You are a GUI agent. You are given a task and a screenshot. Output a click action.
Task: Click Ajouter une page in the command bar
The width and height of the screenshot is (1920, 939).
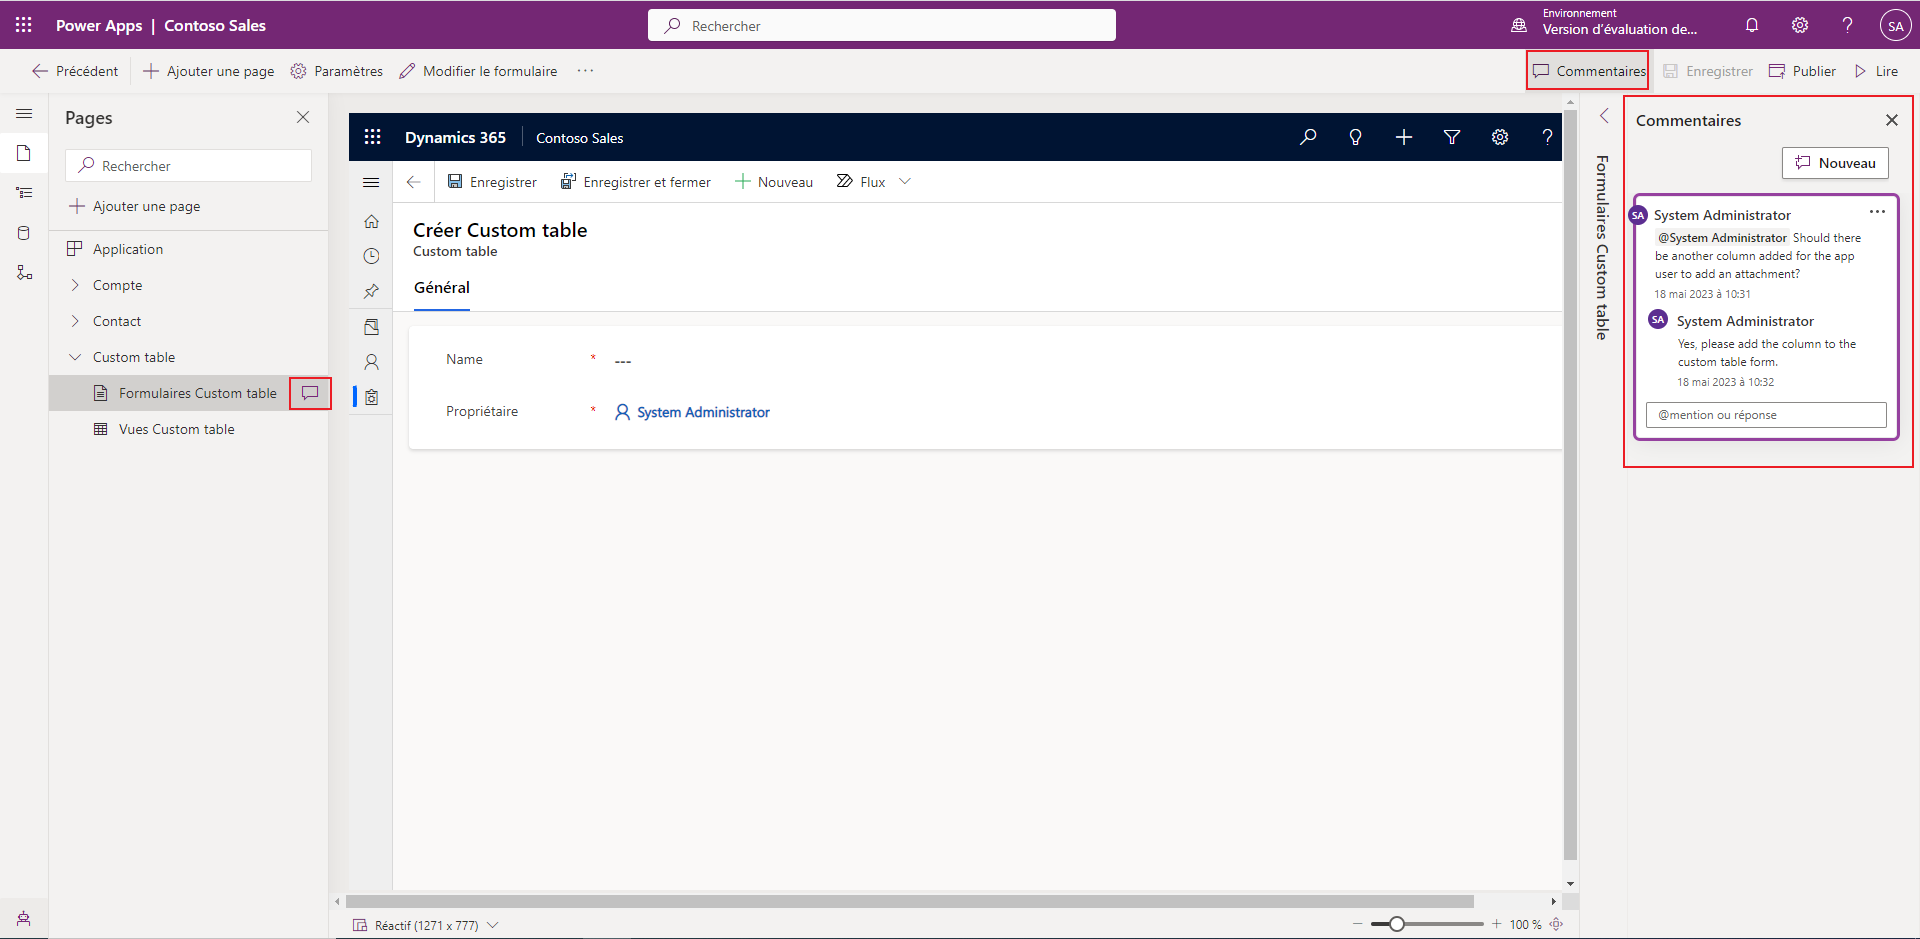coord(209,71)
